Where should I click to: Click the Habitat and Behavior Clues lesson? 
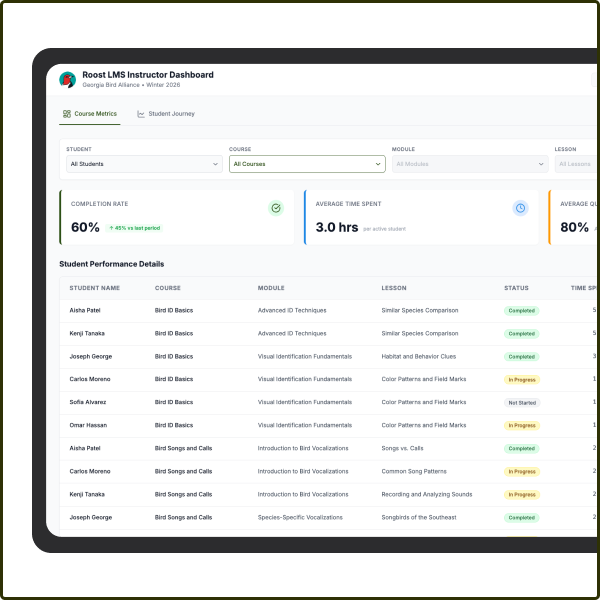coord(419,356)
